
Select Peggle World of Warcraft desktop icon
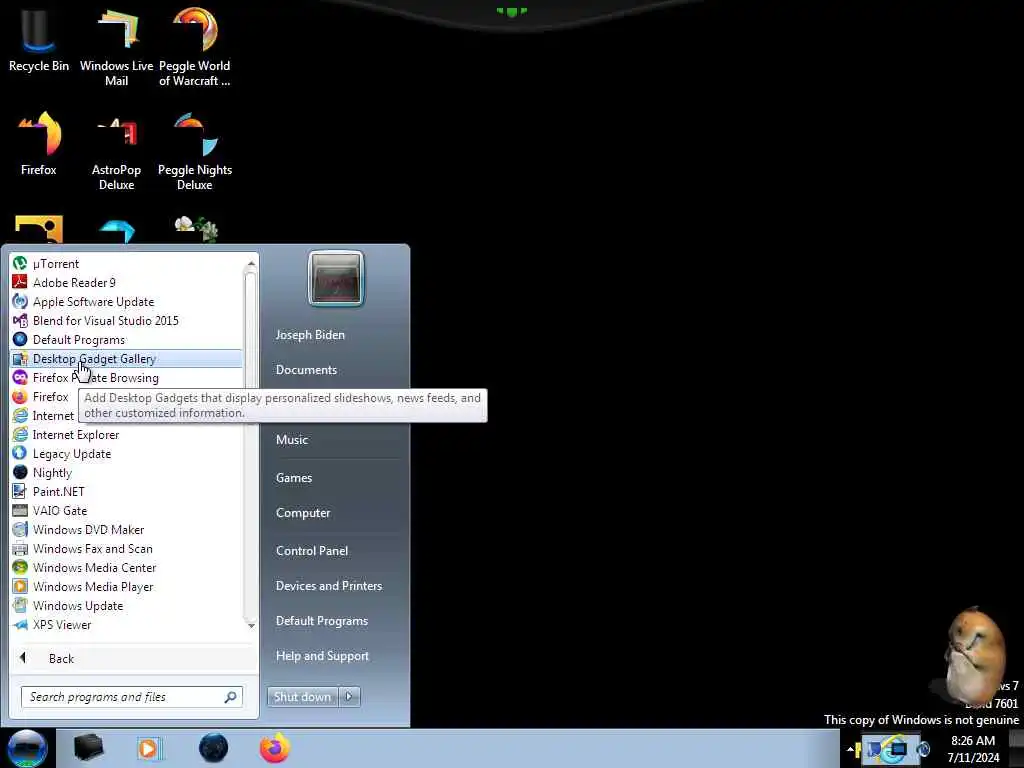(x=195, y=47)
